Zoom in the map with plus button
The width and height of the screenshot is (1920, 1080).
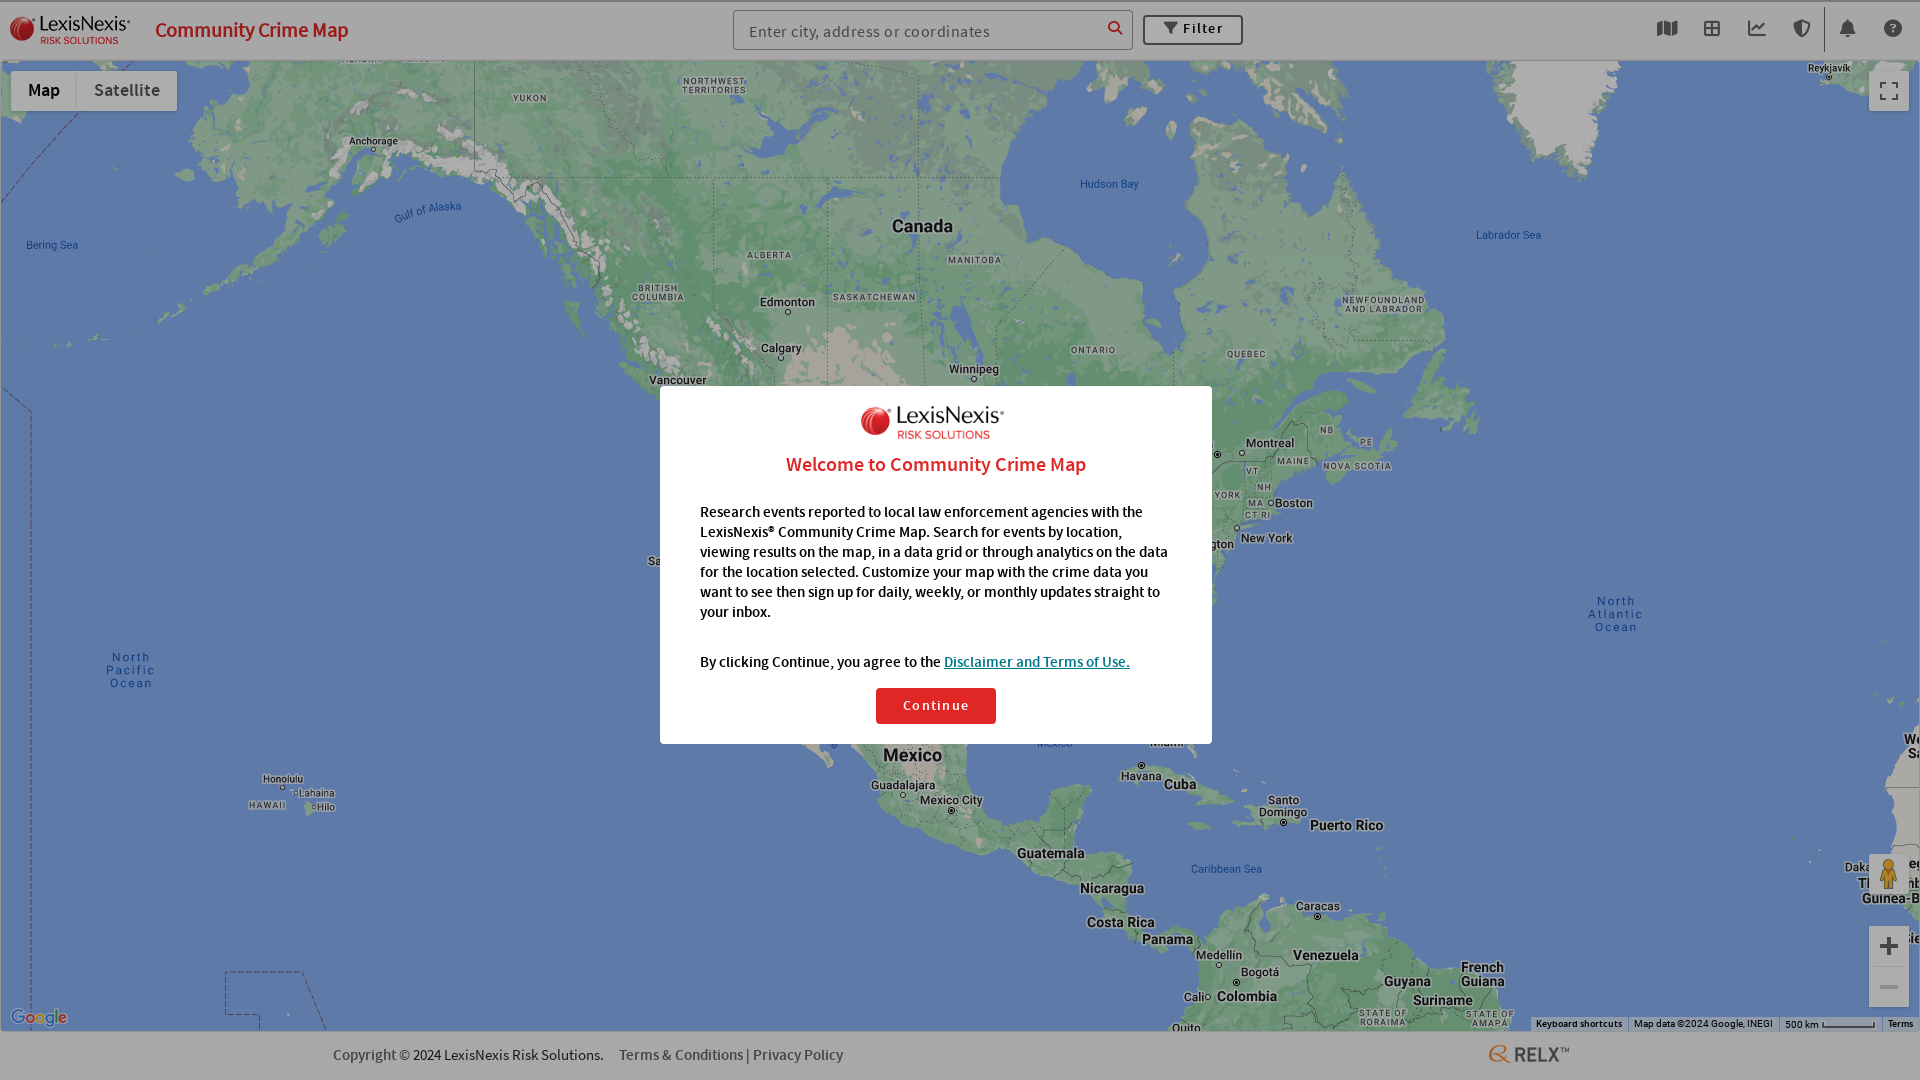[x=1888, y=946]
